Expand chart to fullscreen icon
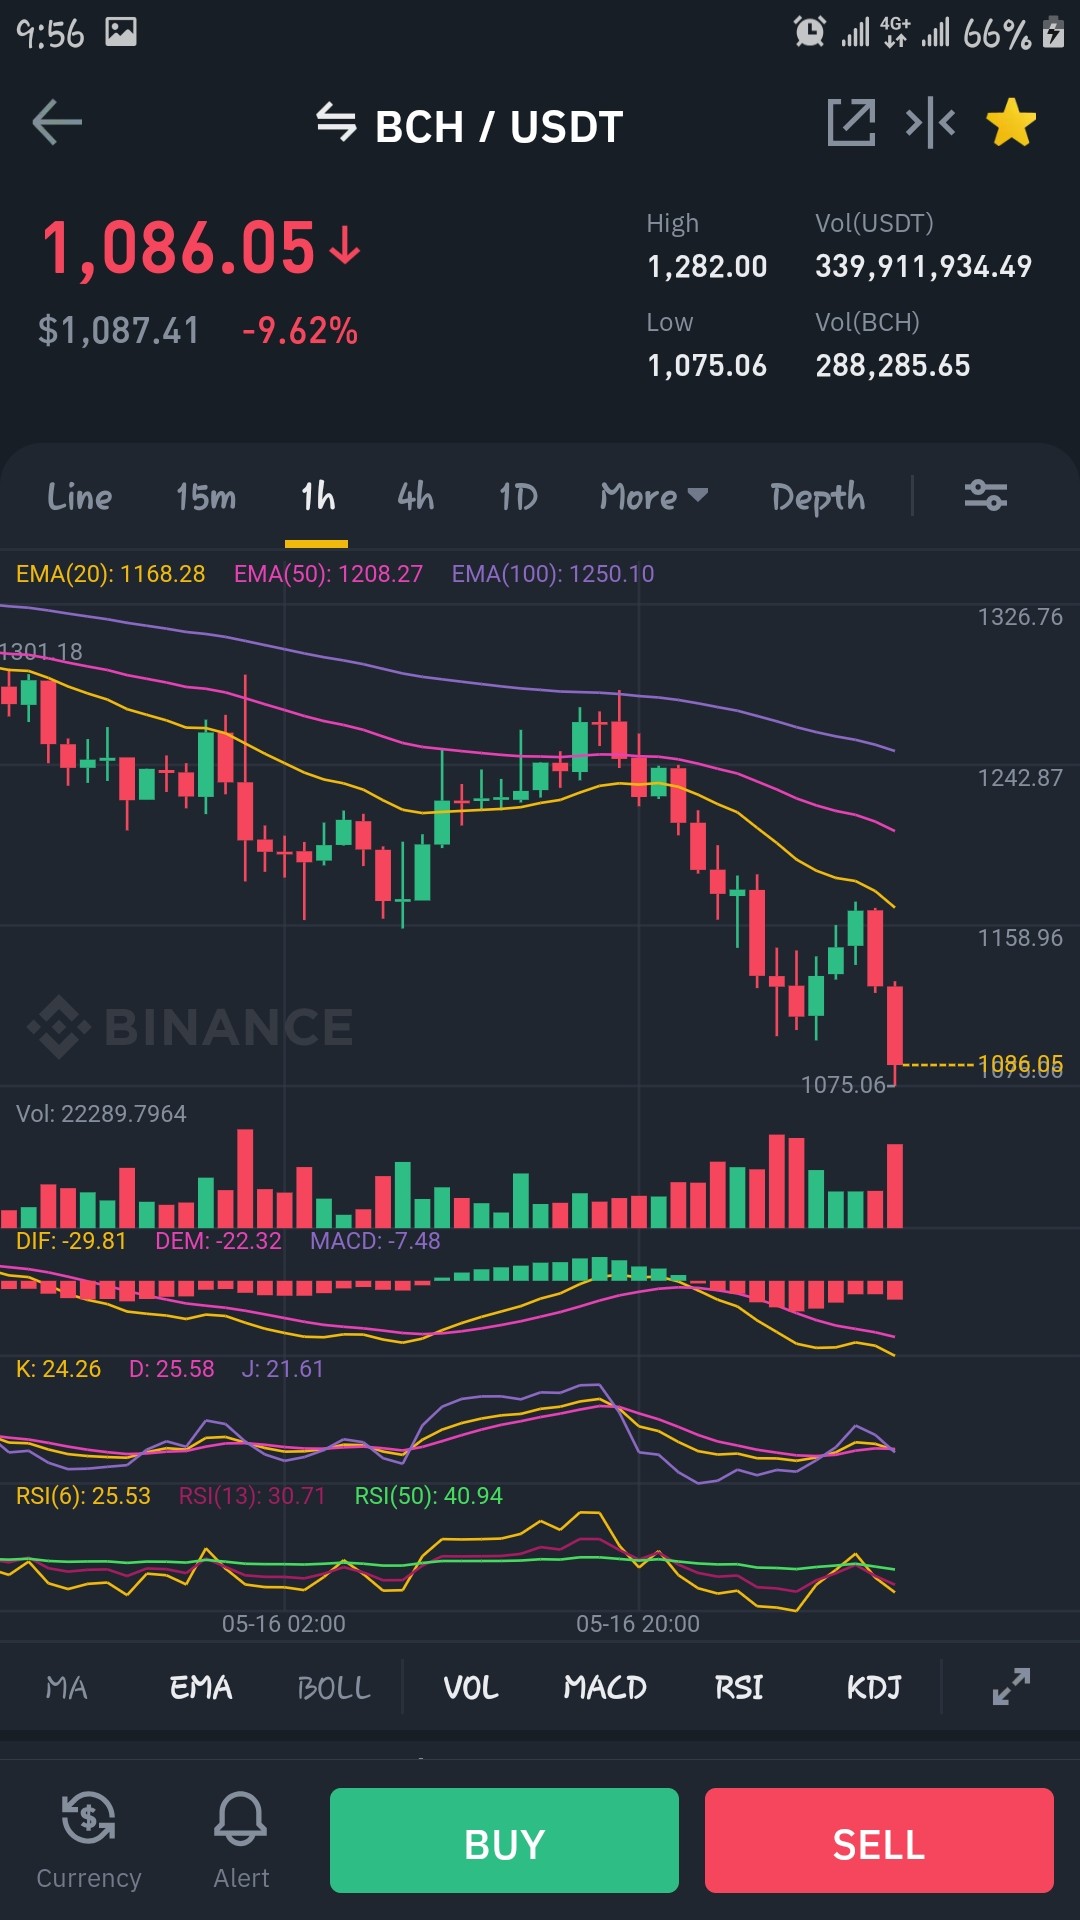Screen dimensions: 1080x1920 click(x=1011, y=1687)
